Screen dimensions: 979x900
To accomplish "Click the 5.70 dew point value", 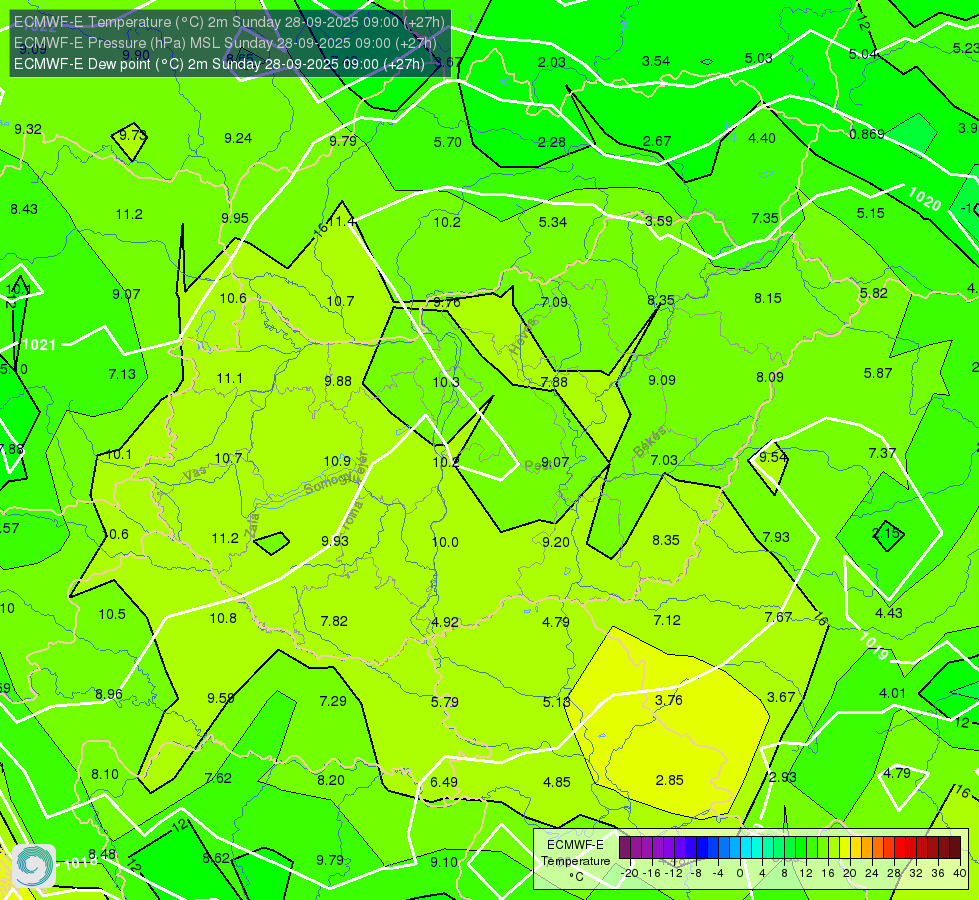I will 448,142.
